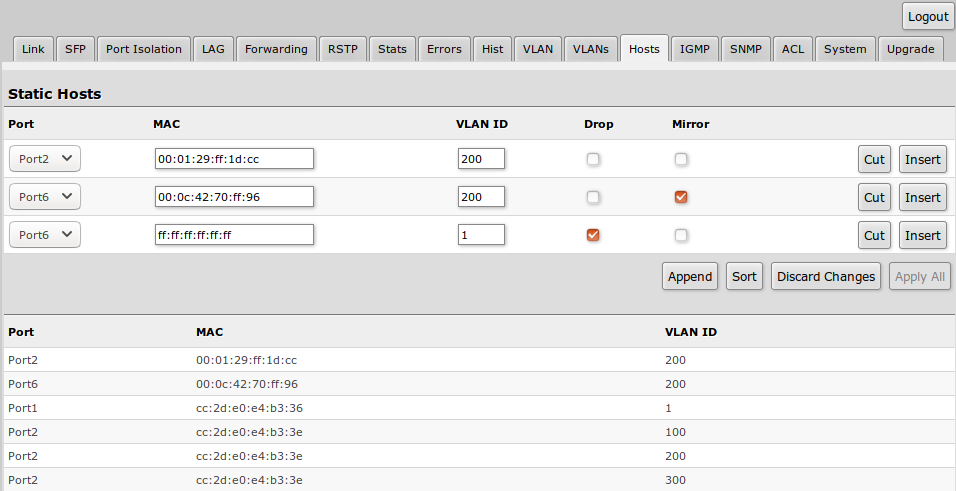This screenshot has height=491, width=956.
Task: Go to the IGMP tab
Action: point(694,49)
